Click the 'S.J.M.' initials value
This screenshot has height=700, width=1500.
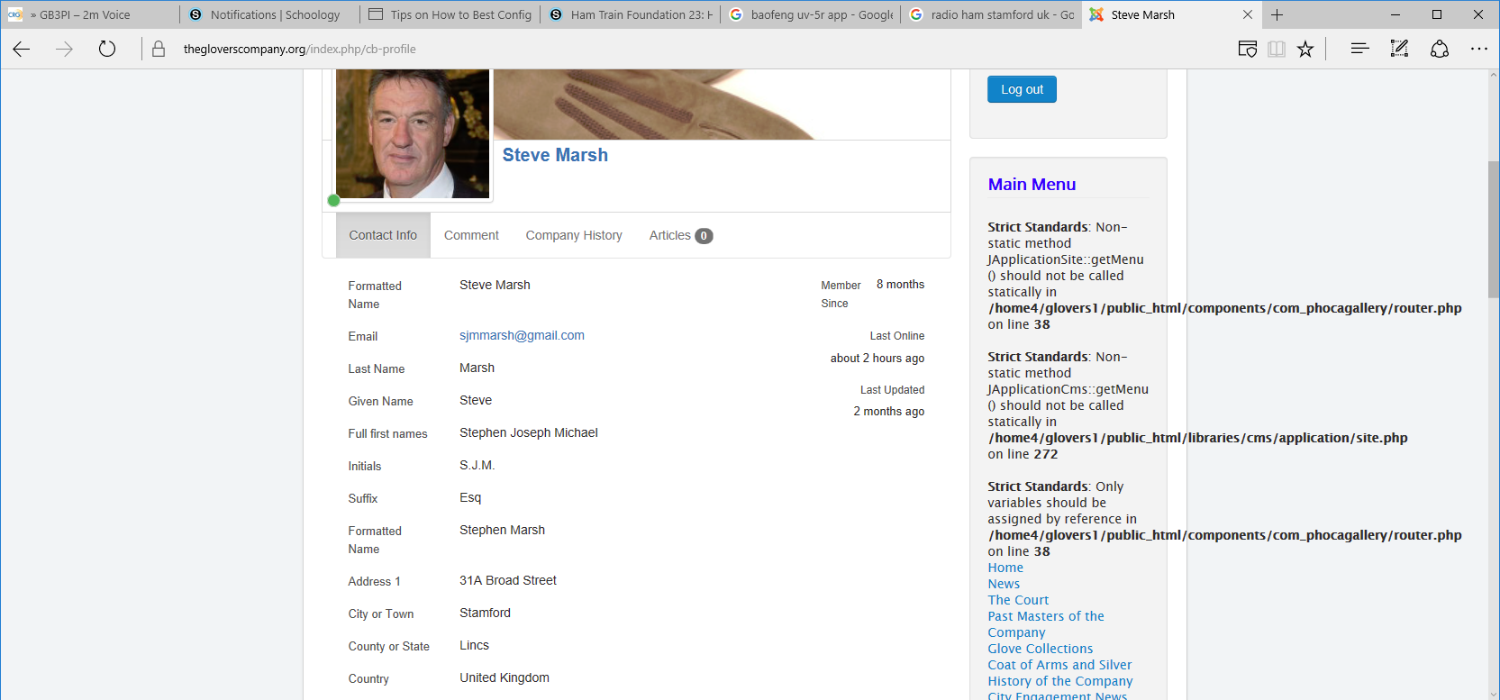coord(477,465)
